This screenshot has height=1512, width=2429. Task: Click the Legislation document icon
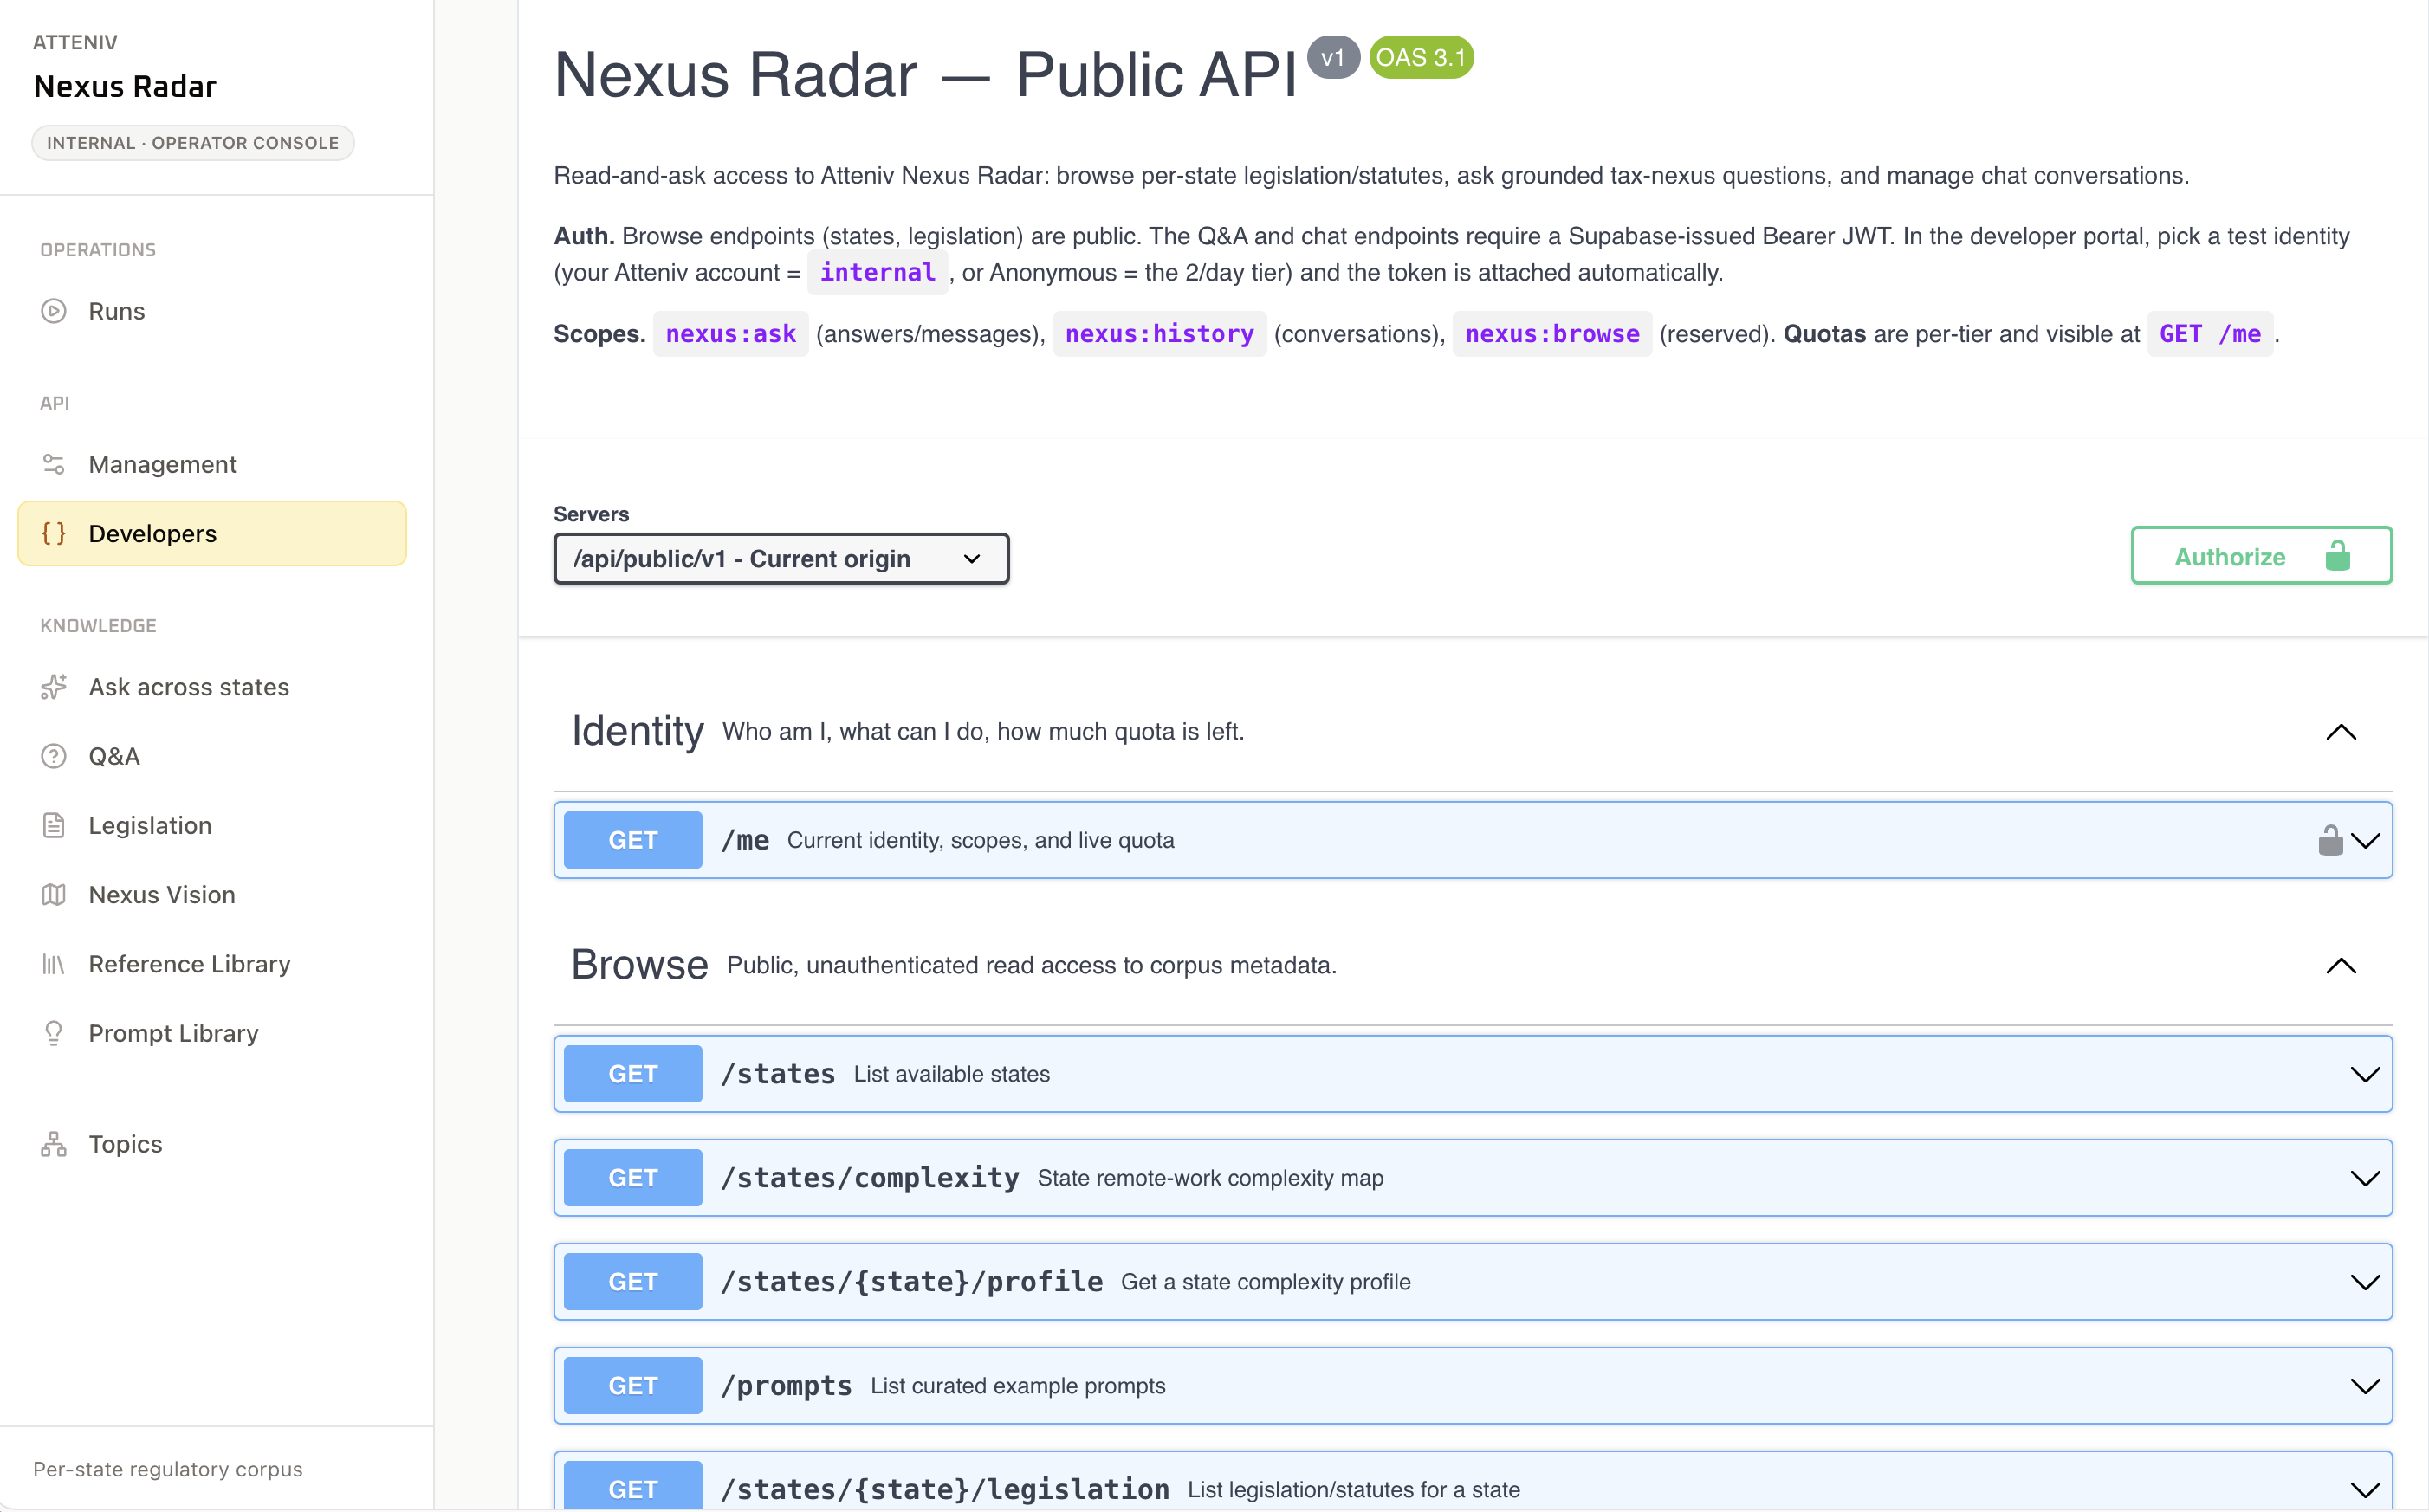click(x=54, y=825)
